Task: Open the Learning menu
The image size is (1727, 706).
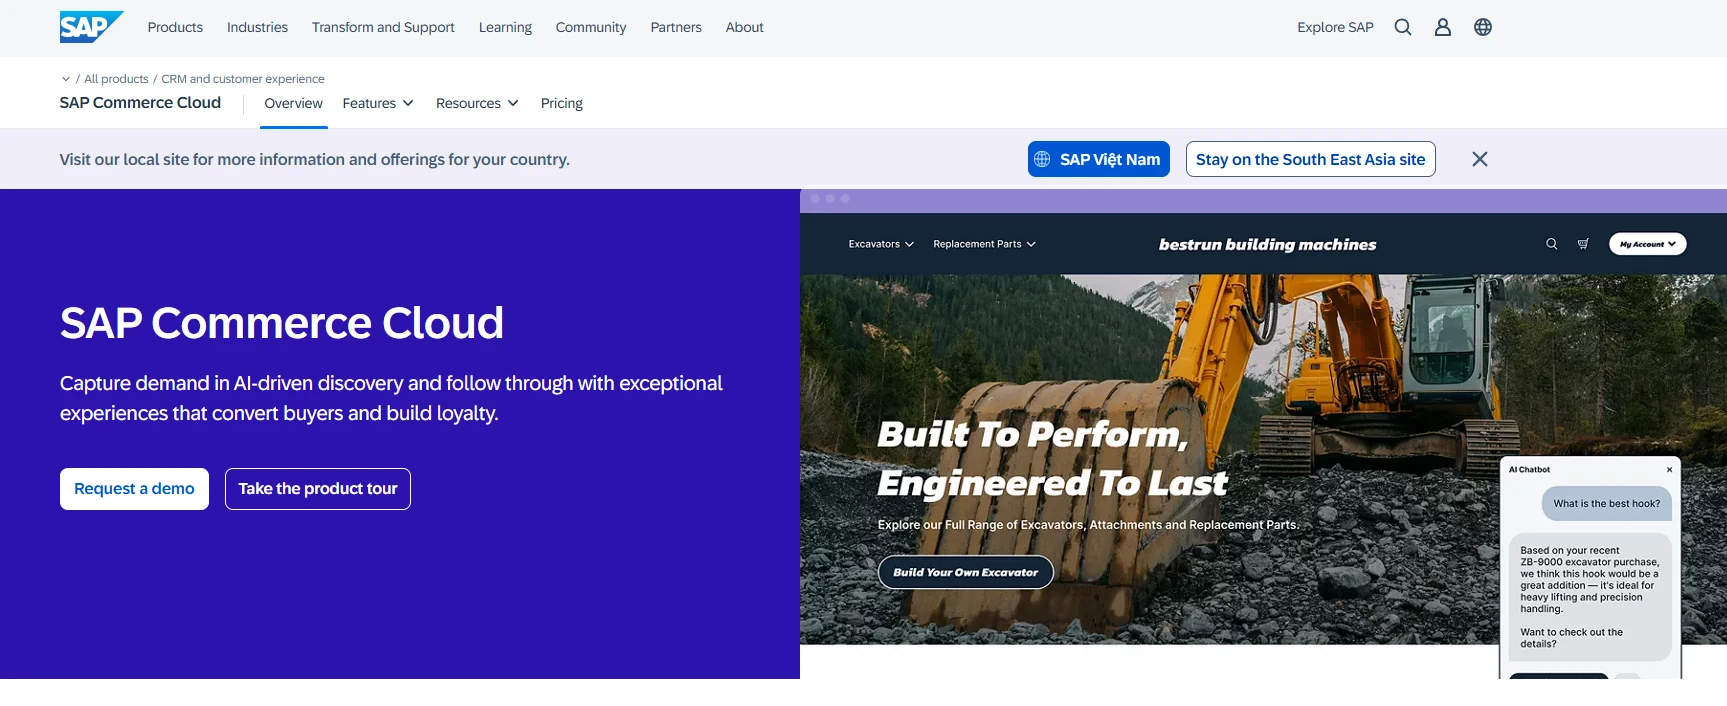Action: pyautogui.click(x=505, y=27)
